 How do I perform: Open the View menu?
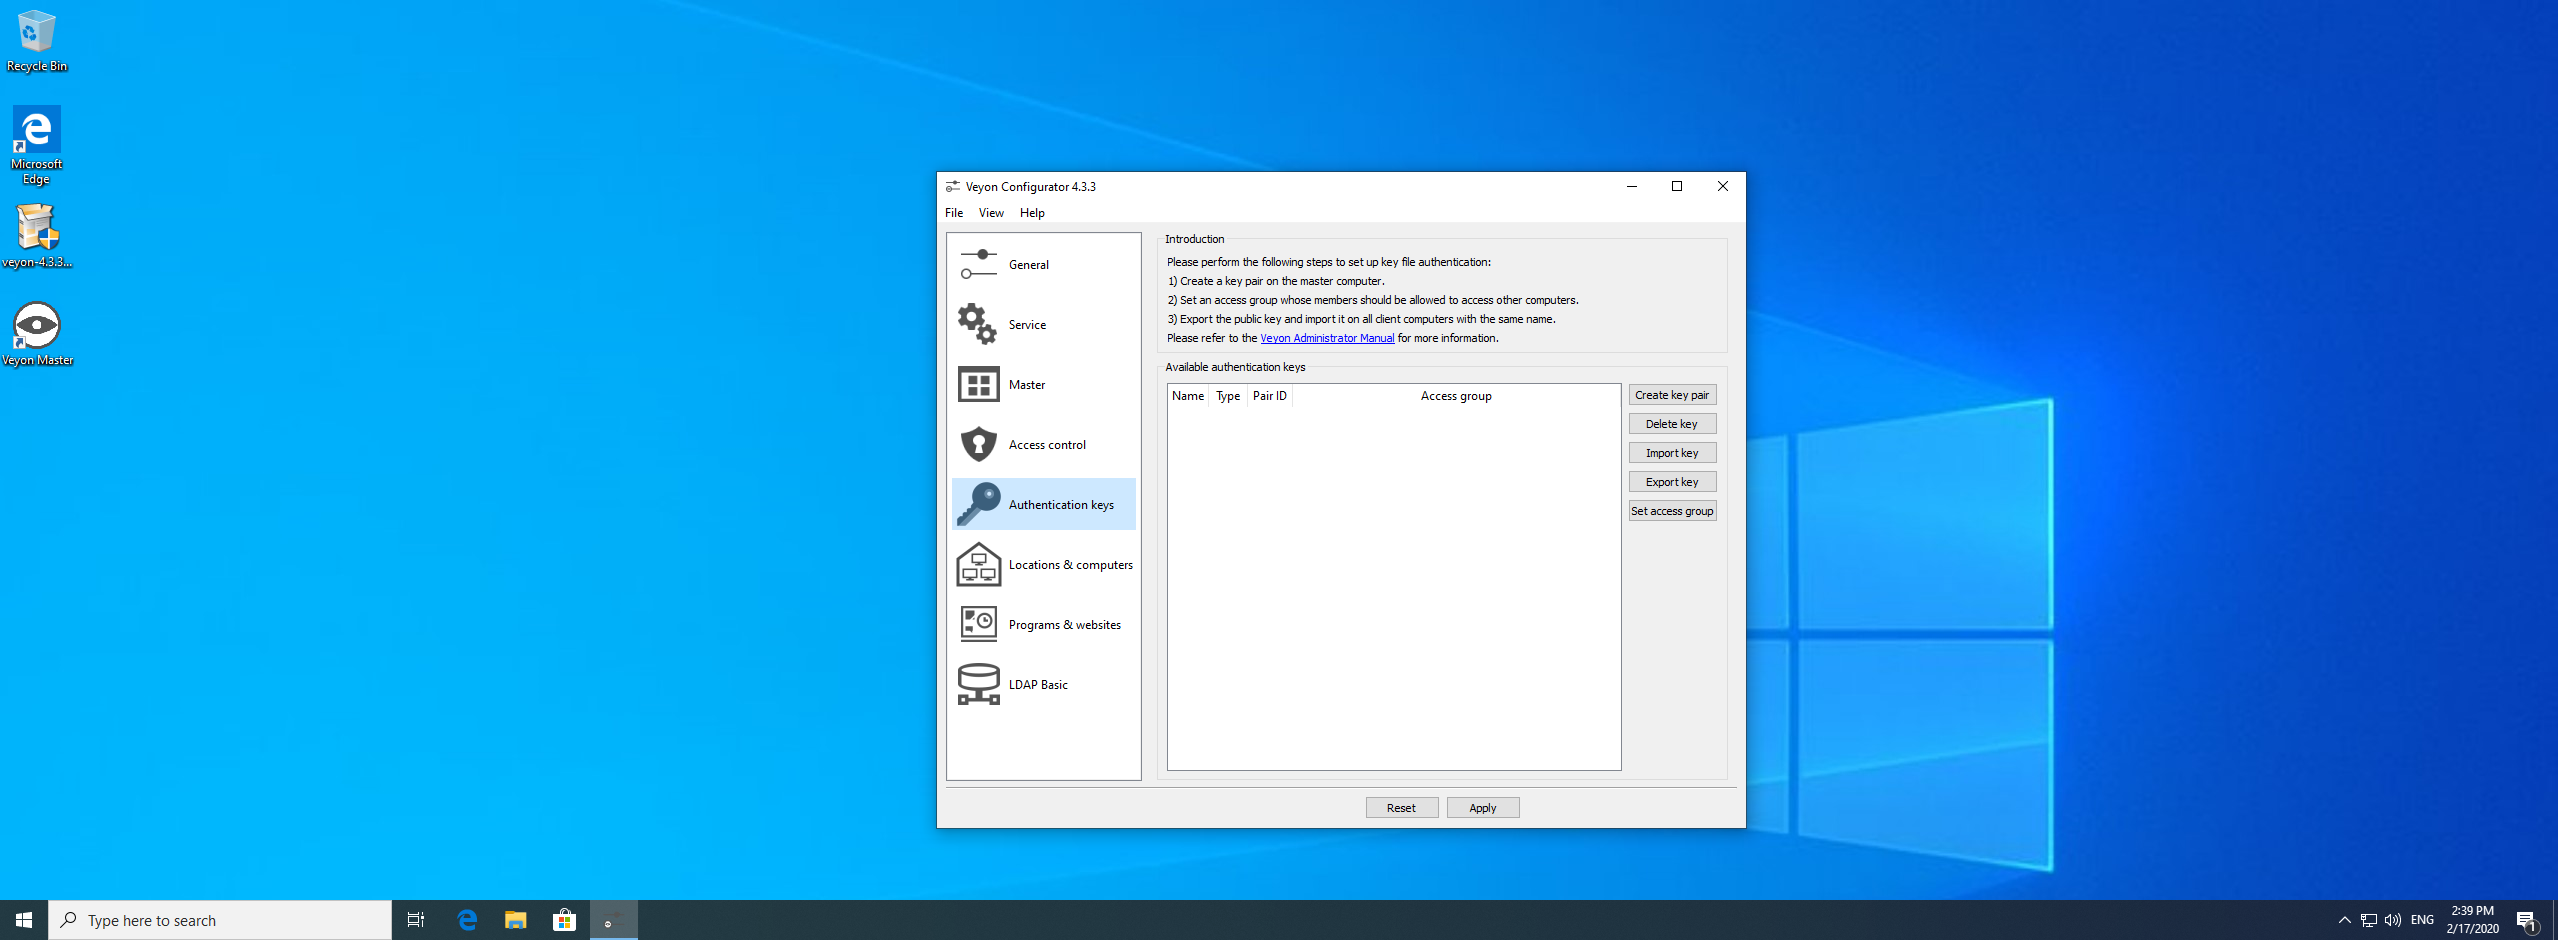pyautogui.click(x=991, y=213)
